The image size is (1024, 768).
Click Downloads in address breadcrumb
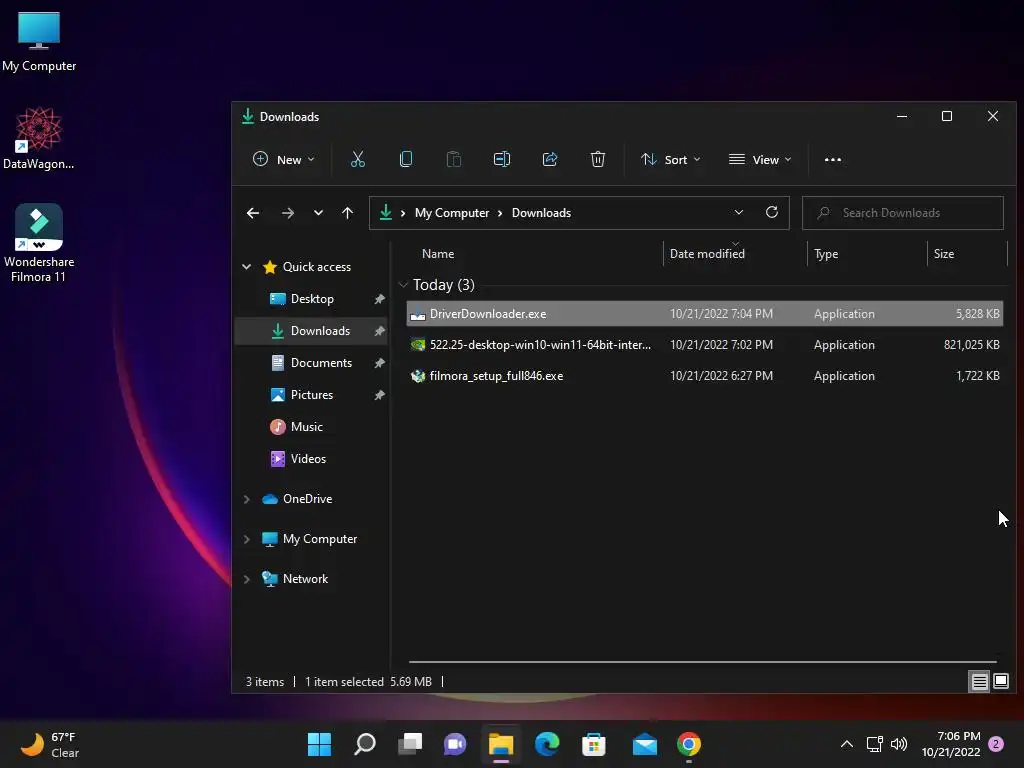pyautogui.click(x=541, y=213)
